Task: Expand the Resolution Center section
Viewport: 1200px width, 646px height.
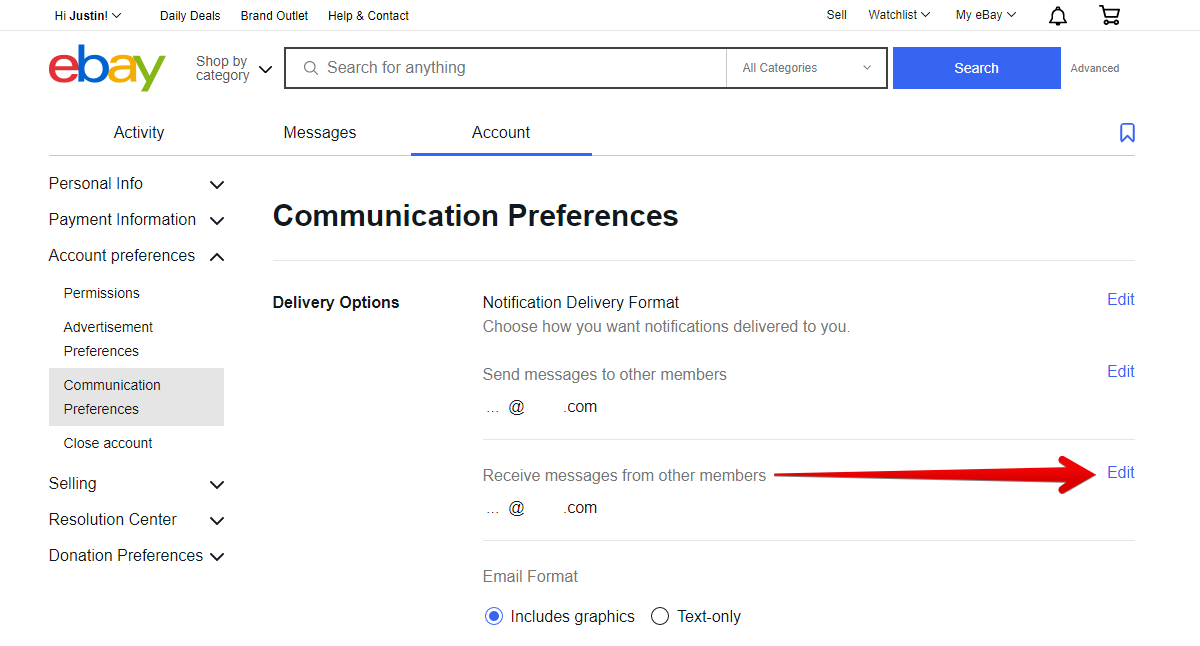Action: coord(136,520)
